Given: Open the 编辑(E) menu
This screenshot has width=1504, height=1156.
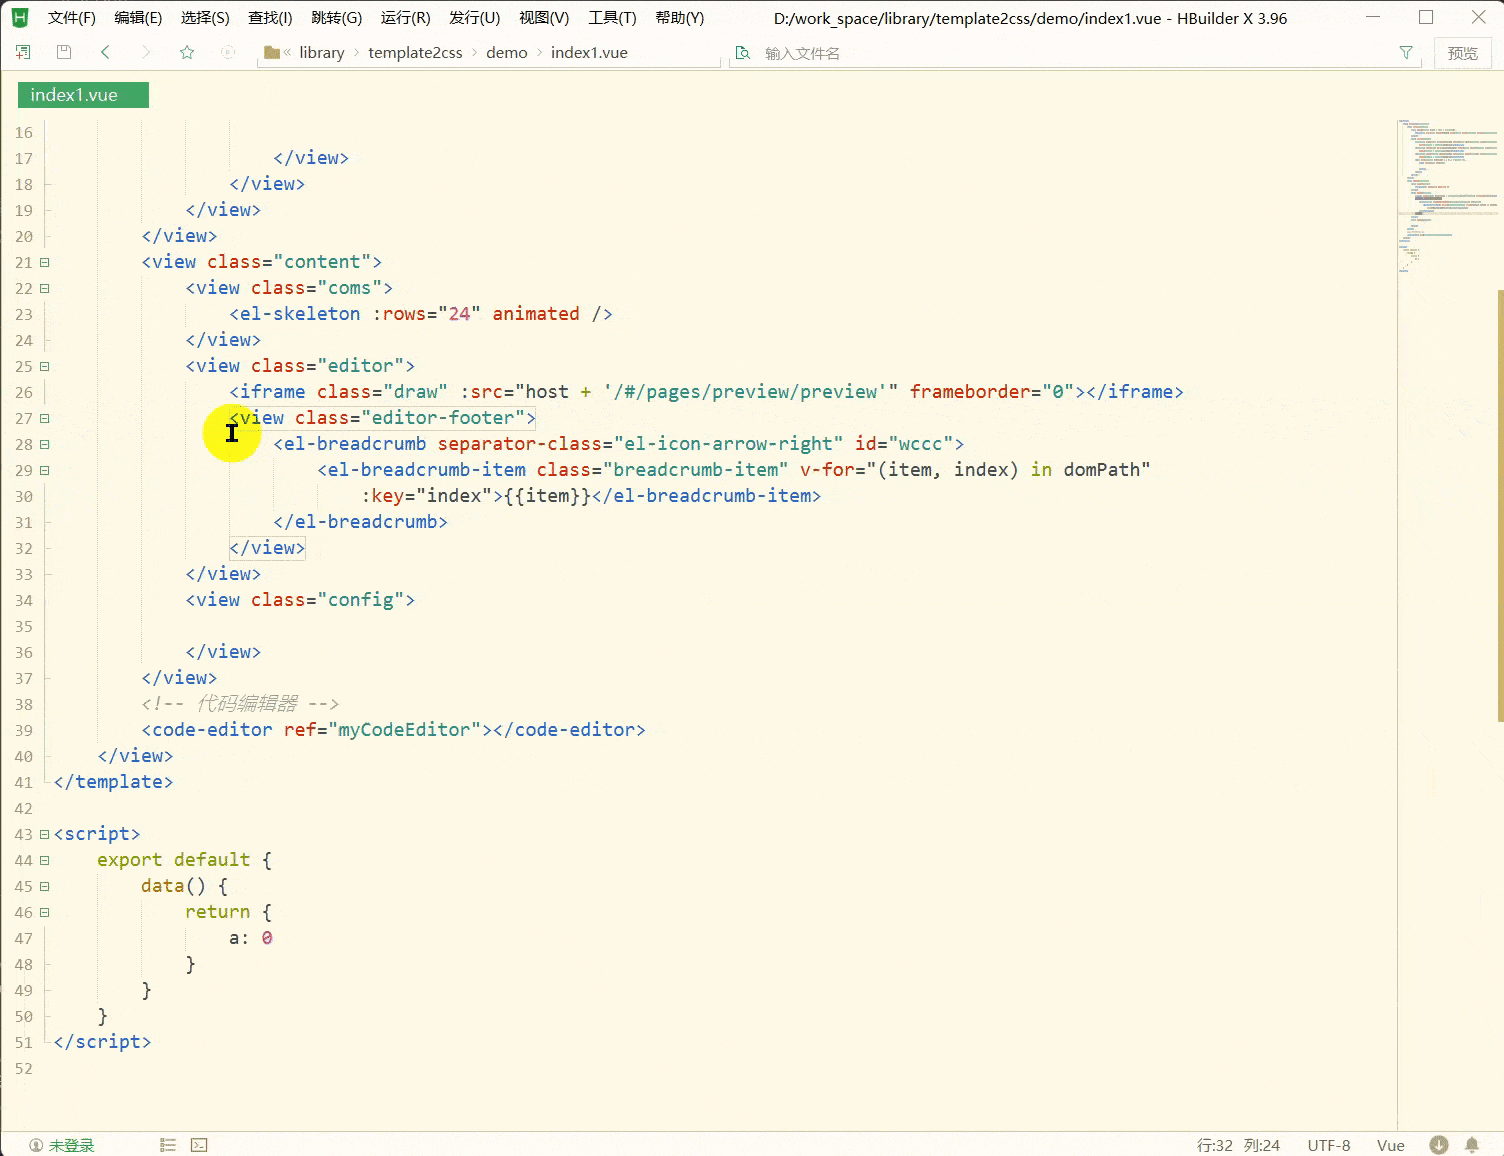Looking at the screenshot, I should pos(138,18).
